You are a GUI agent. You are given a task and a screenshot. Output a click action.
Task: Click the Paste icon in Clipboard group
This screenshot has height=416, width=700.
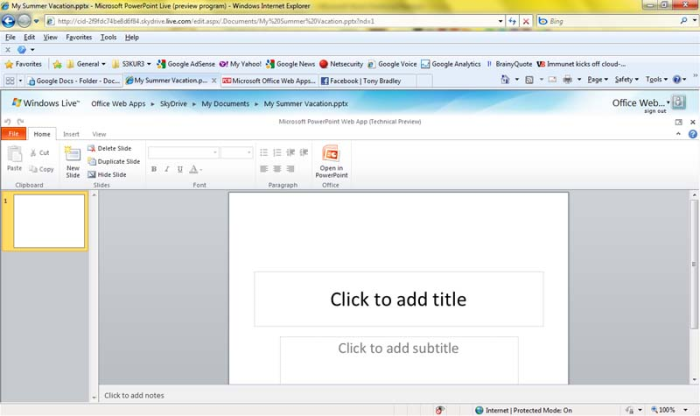point(14,154)
